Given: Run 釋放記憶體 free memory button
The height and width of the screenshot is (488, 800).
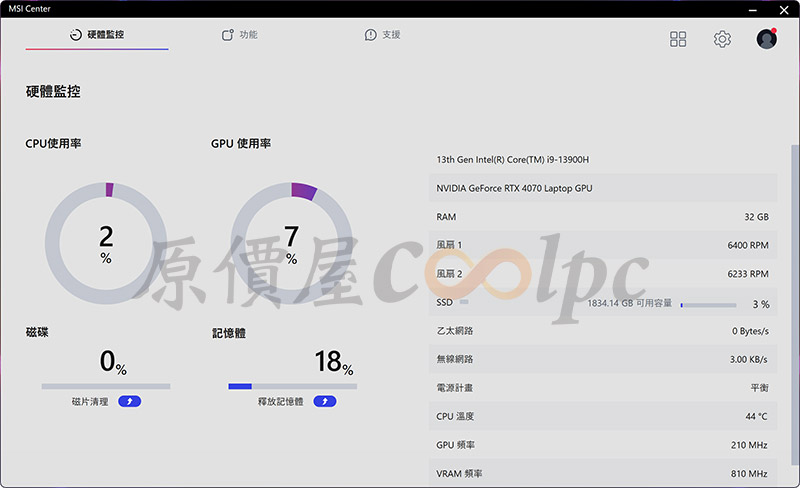Looking at the screenshot, I should 324,402.
